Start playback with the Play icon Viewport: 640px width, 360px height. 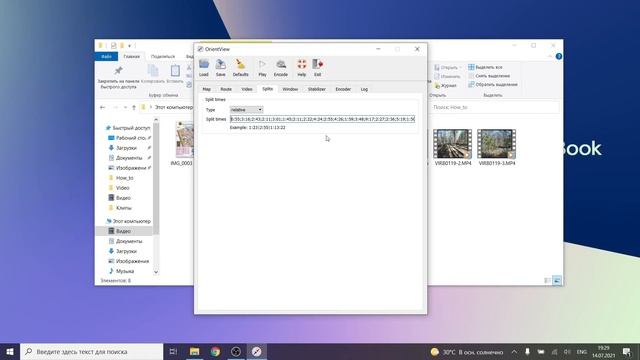(262, 67)
